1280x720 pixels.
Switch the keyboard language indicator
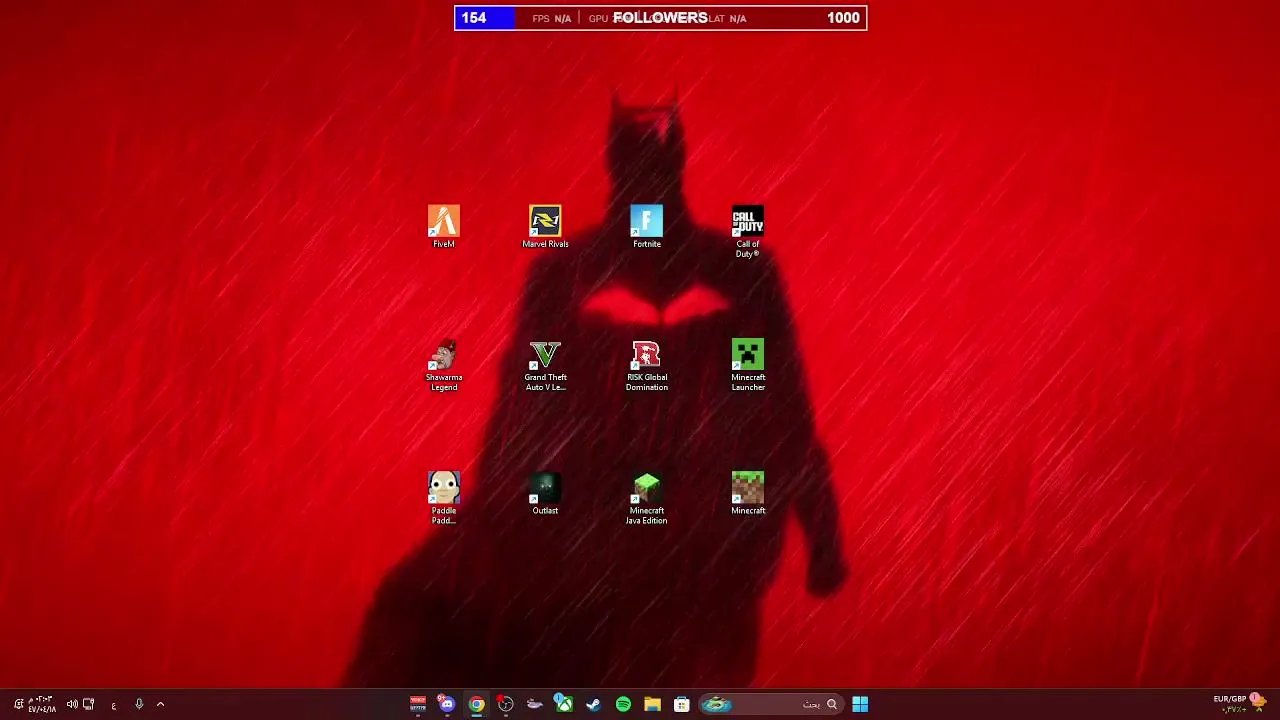click(x=114, y=705)
